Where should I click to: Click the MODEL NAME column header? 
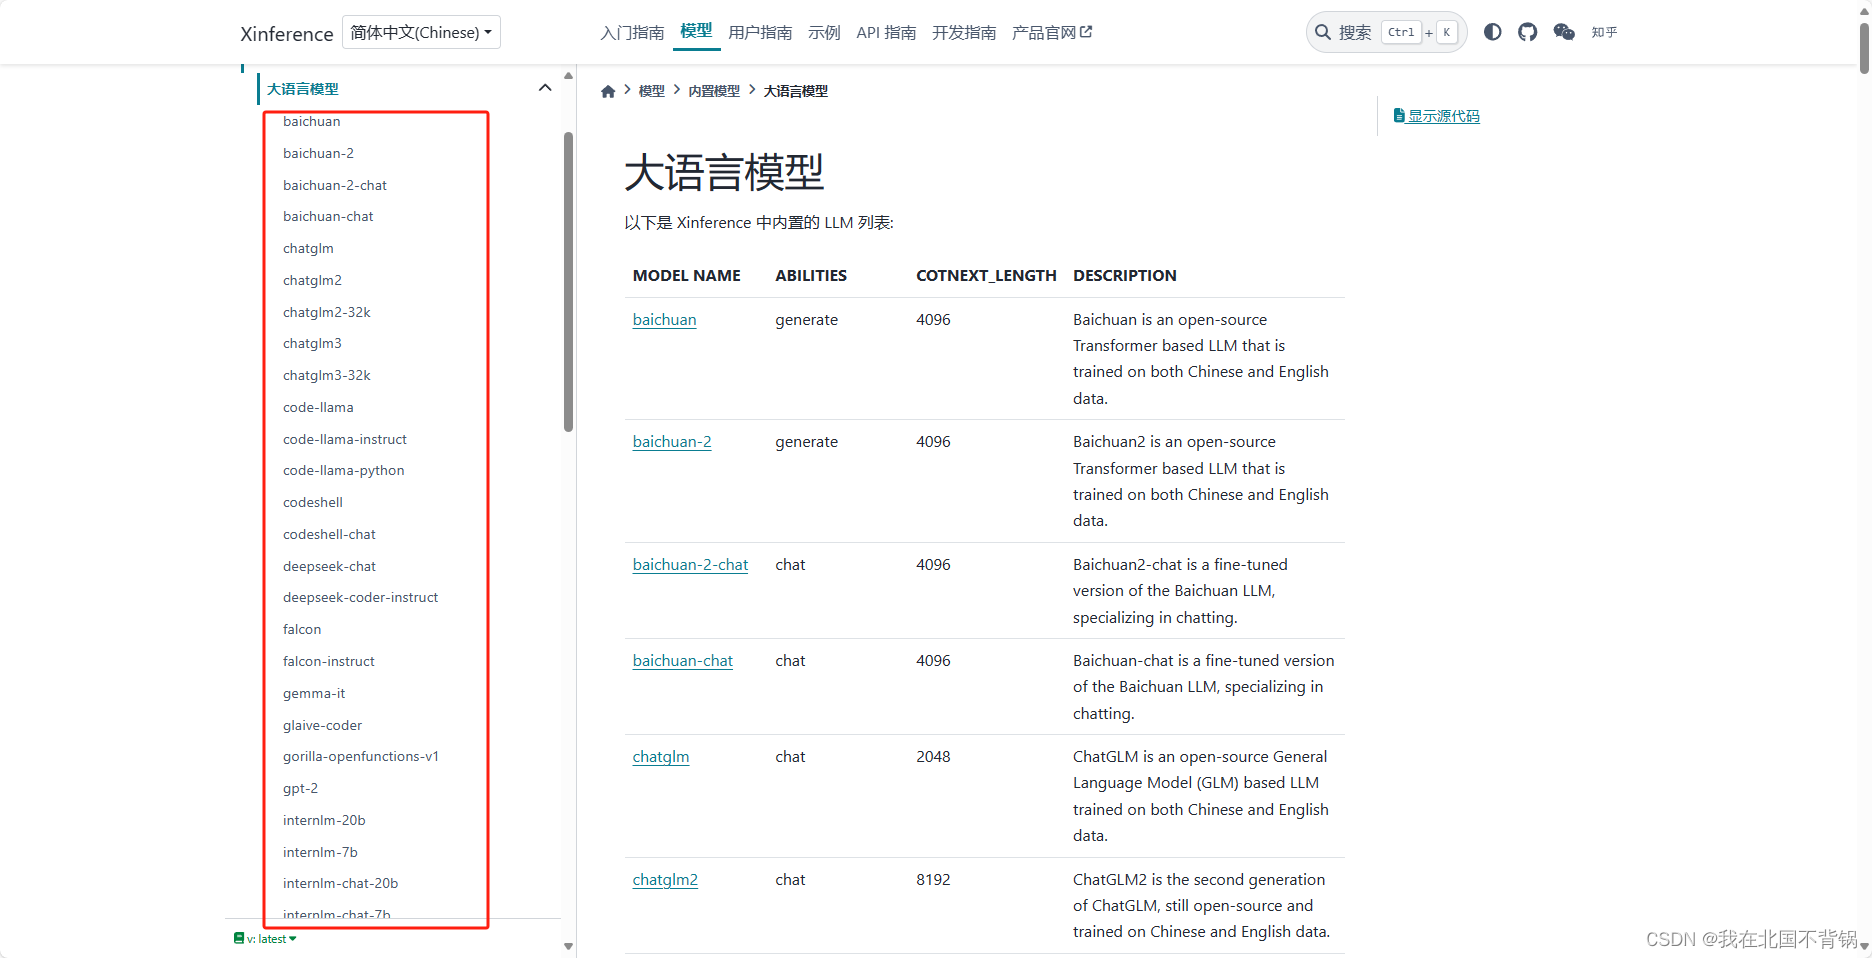click(x=686, y=275)
